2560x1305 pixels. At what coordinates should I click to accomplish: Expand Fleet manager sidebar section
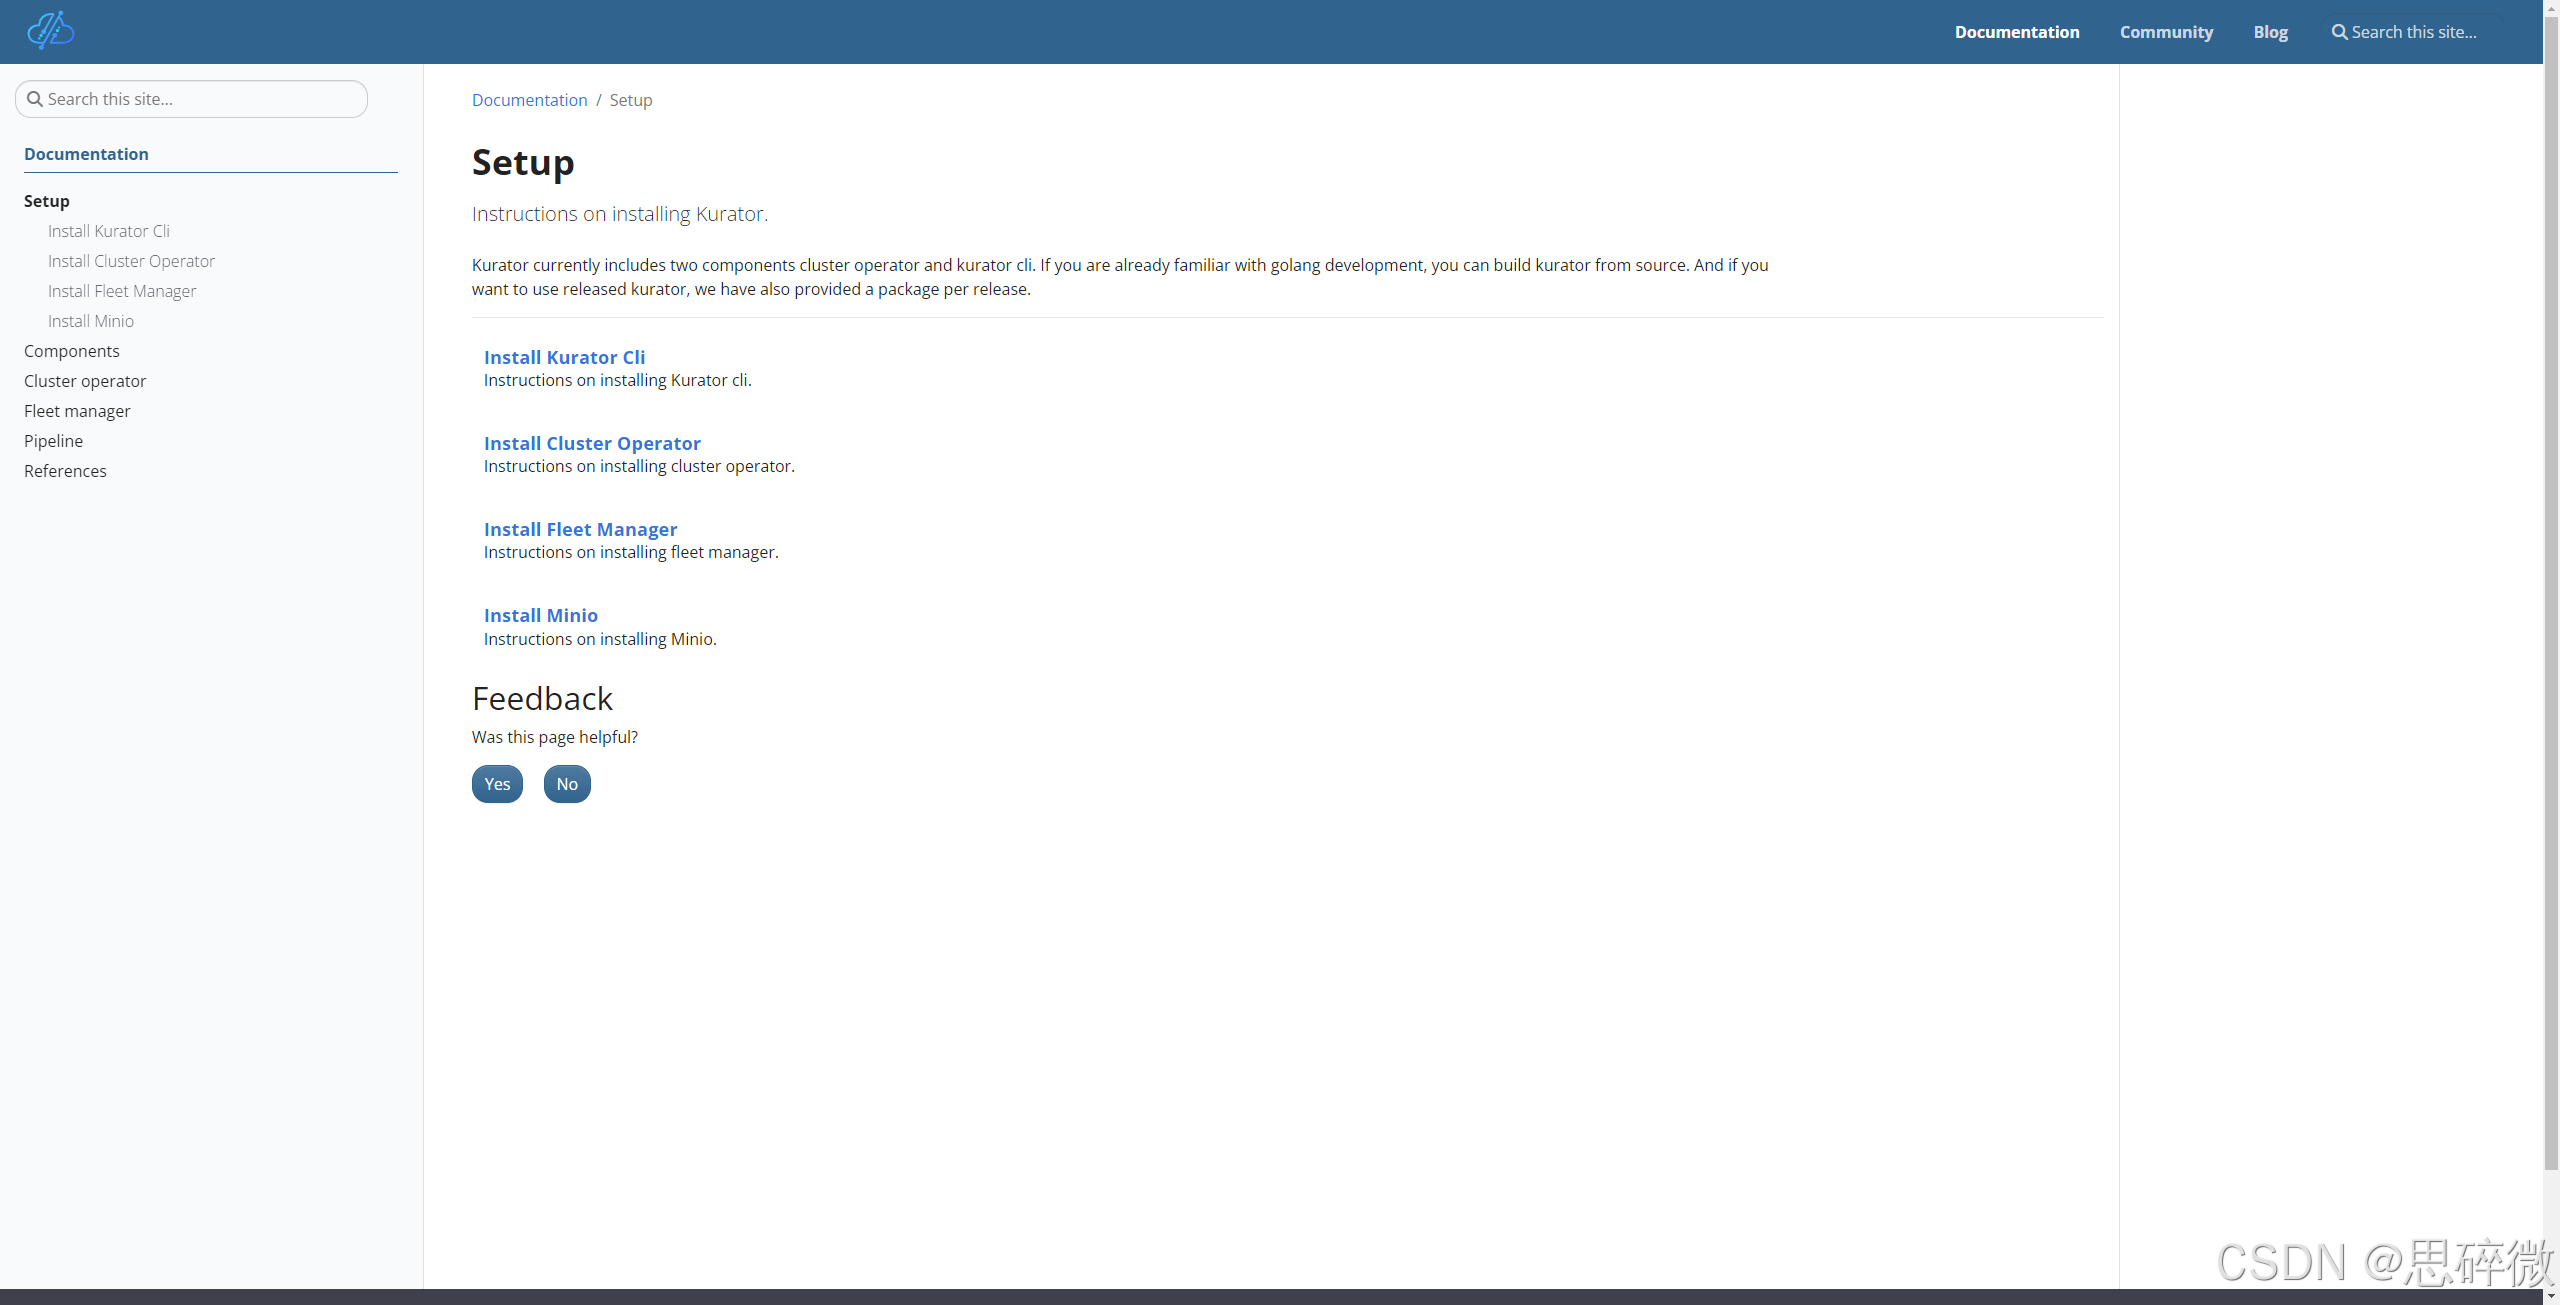coord(77,411)
